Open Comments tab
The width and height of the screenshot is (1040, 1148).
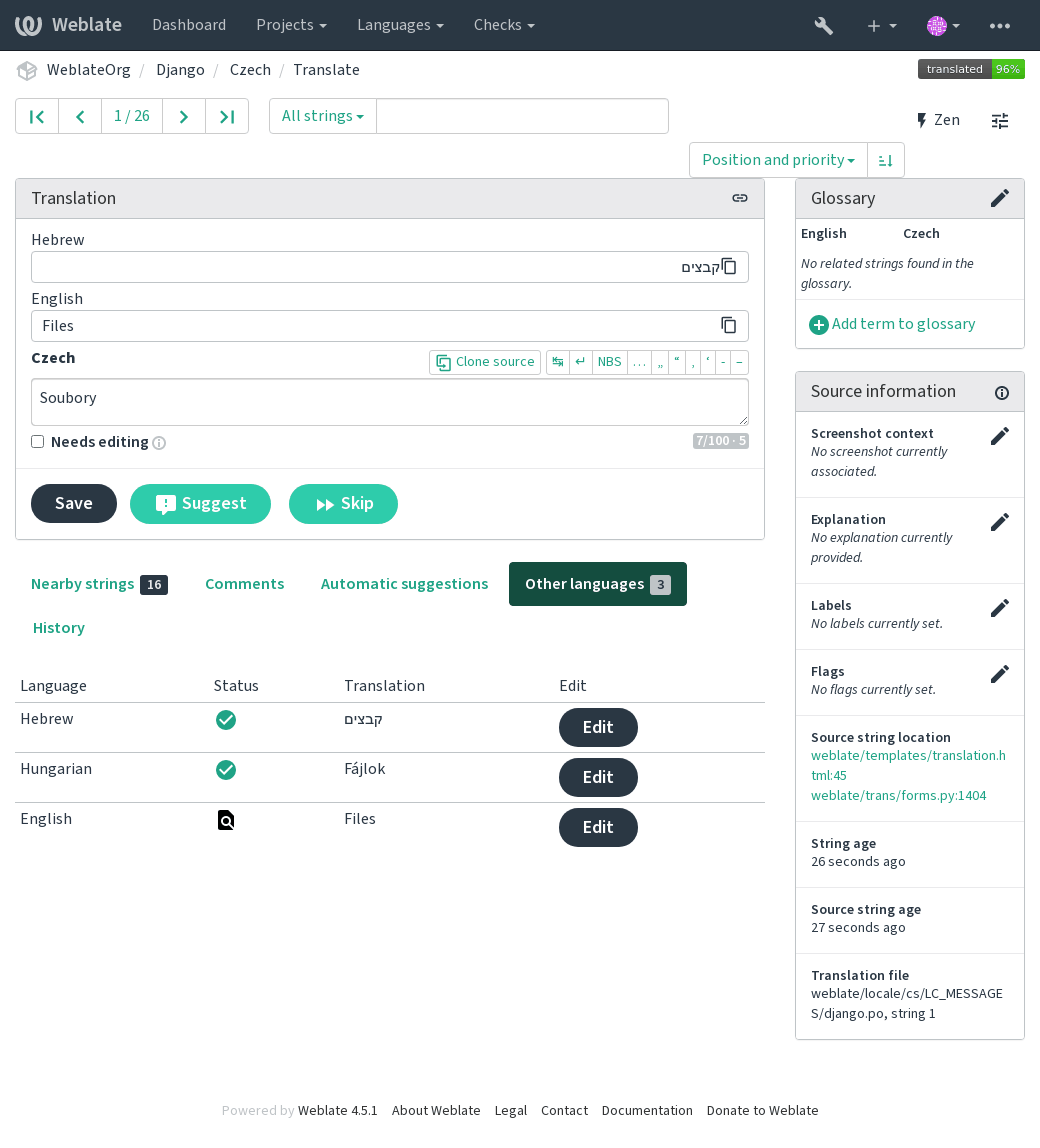click(x=245, y=584)
